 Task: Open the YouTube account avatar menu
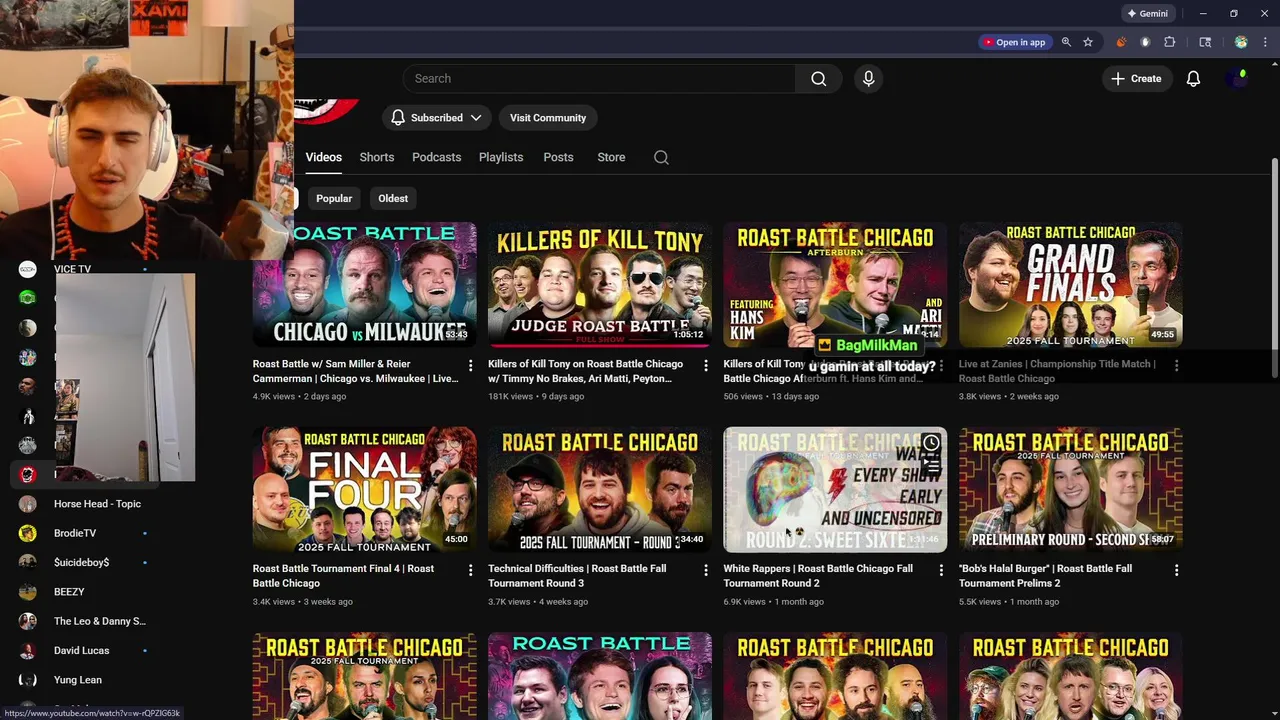1239,79
